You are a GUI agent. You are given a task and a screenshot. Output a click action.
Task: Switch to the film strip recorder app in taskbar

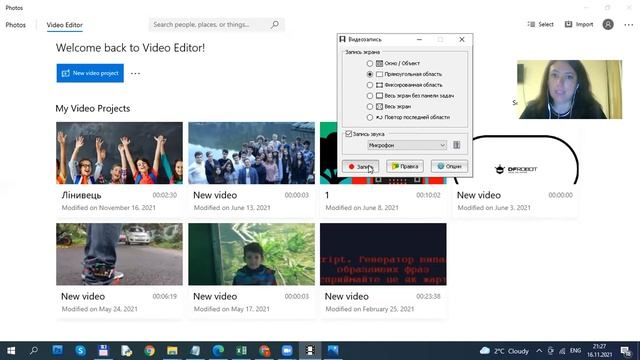point(310,351)
